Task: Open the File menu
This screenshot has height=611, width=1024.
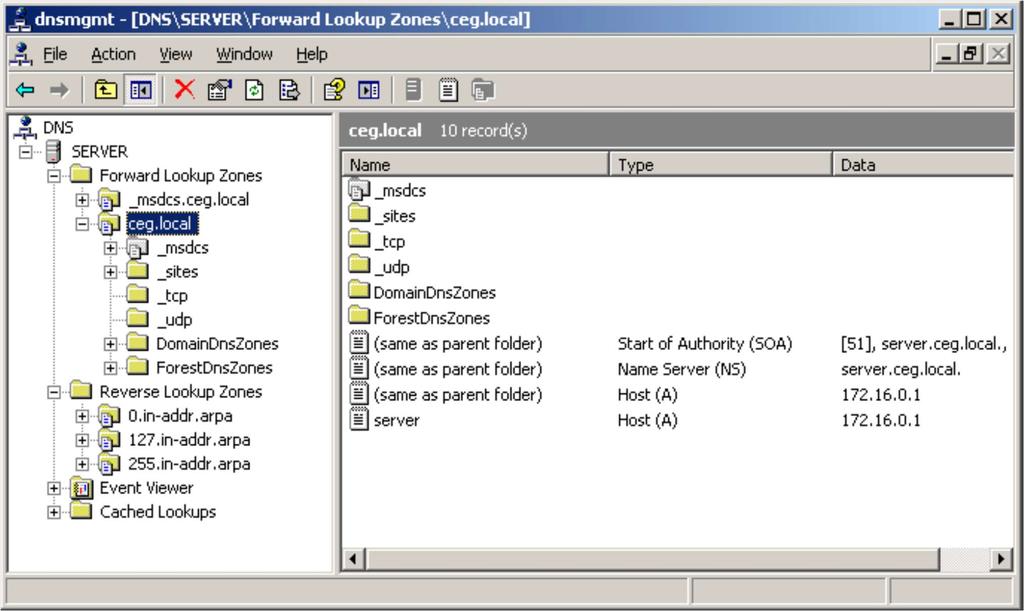Action: (x=55, y=54)
